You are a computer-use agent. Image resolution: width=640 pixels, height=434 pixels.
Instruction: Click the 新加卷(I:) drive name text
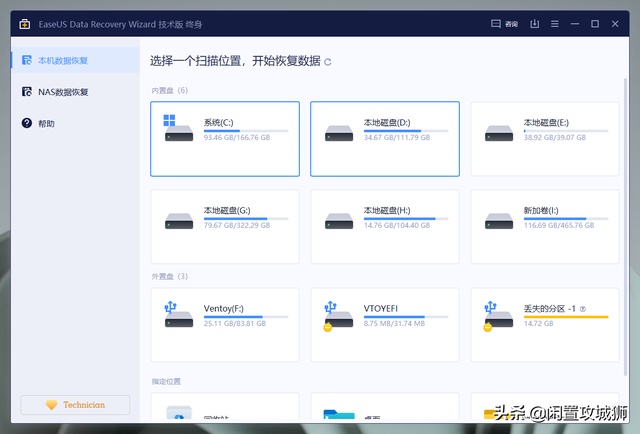point(541,210)
